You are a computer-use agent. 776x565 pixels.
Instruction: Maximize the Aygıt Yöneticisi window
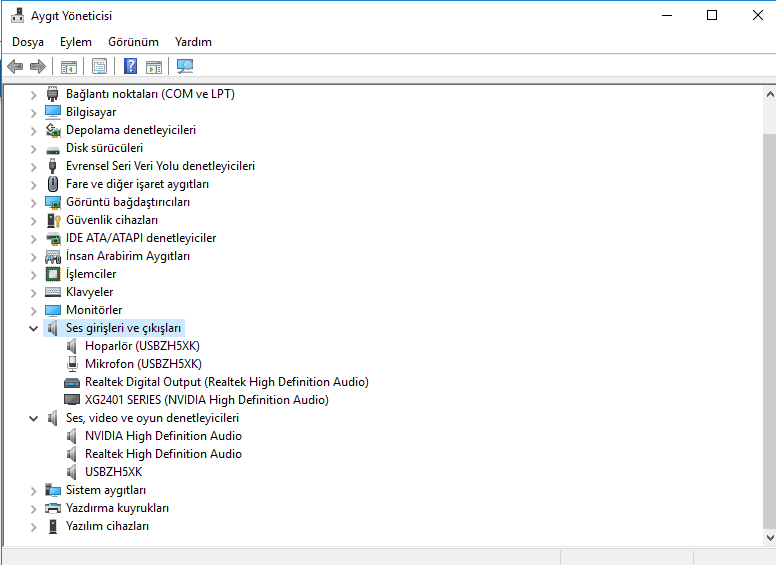(x=712, y=15)
